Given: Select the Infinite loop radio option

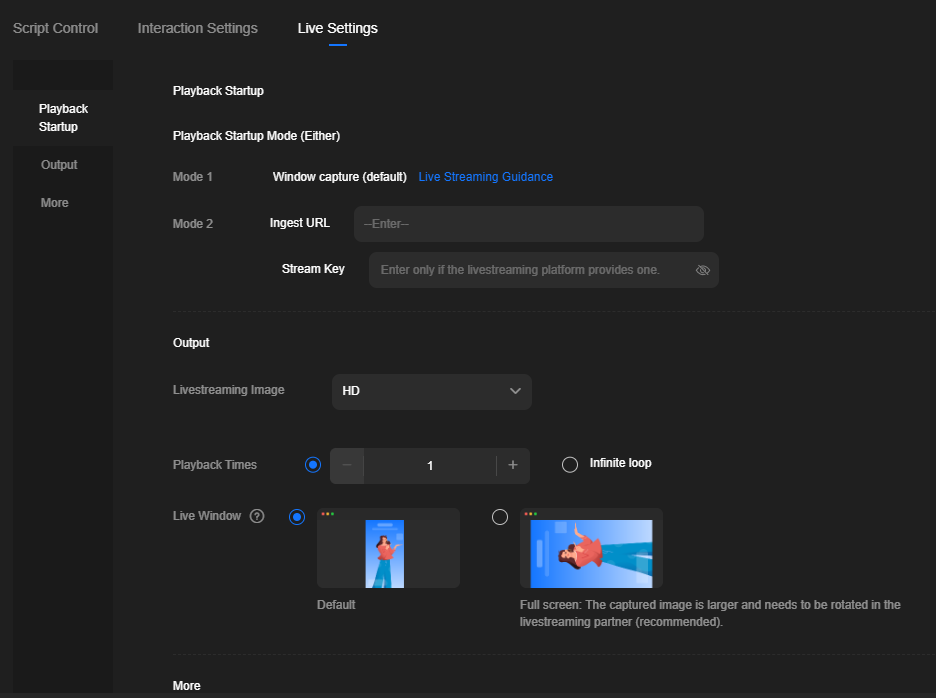Looking at the screenshot, I should tap(570, 465).
